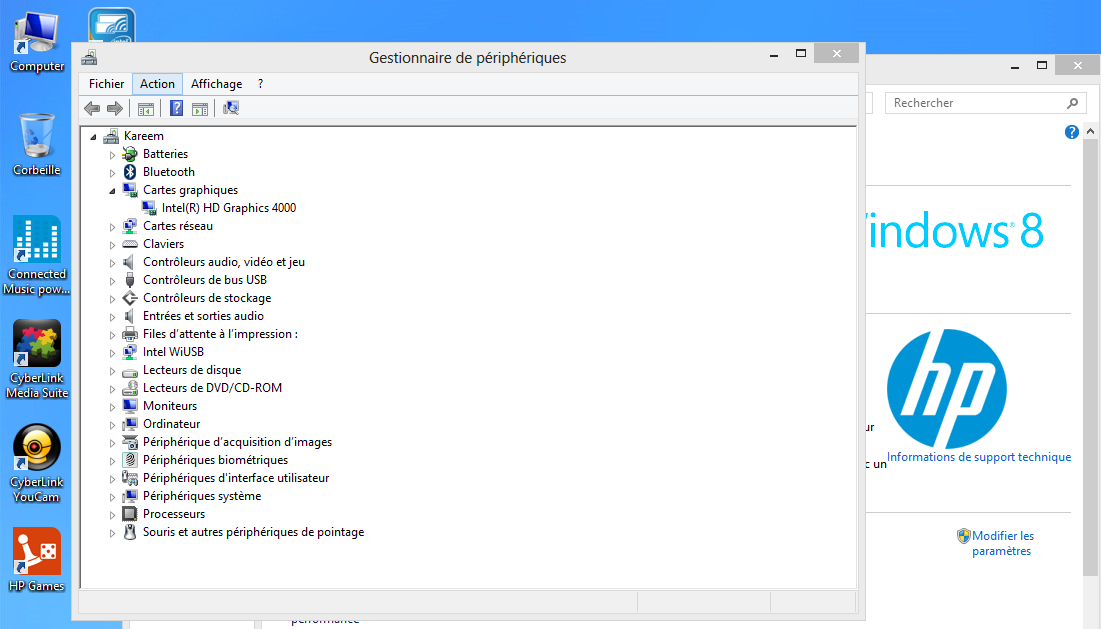This screenshot has width=1101, height=629.
Task: Click the Processeurs chip icon
Action: (x=130, y=514)
